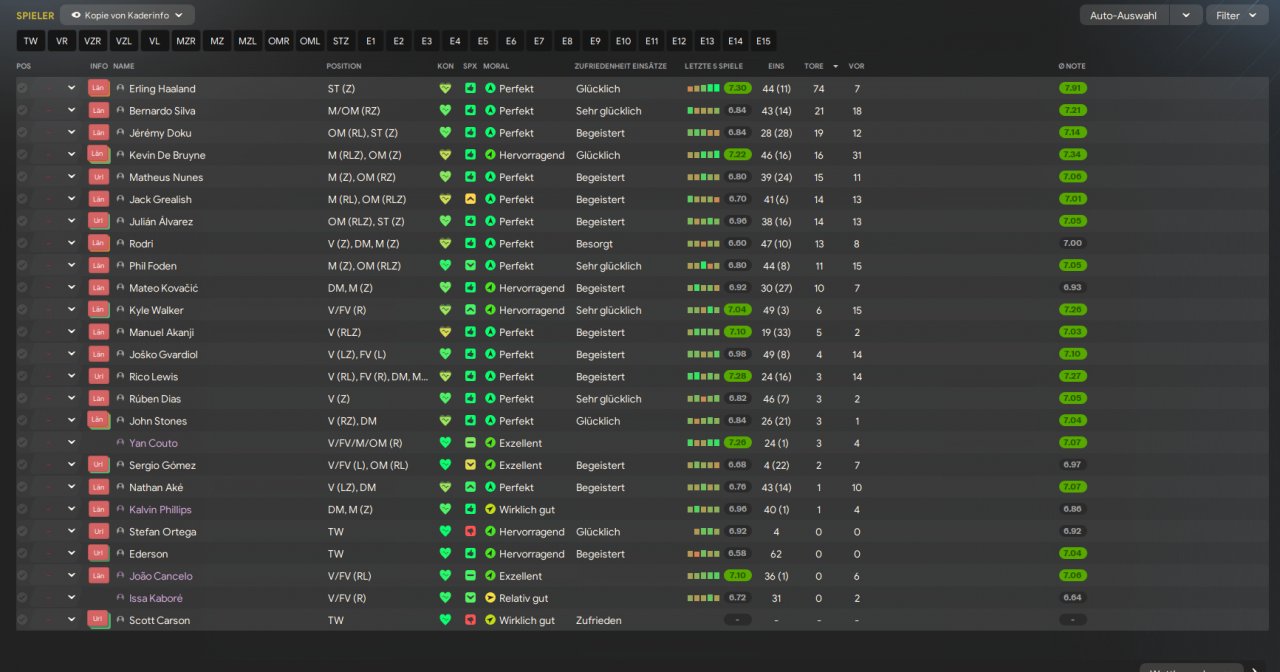The image size is (1280, 672).
Task: Click the condition heart icon for Kevin De Bruyne
Action: (x=445, y=155)
